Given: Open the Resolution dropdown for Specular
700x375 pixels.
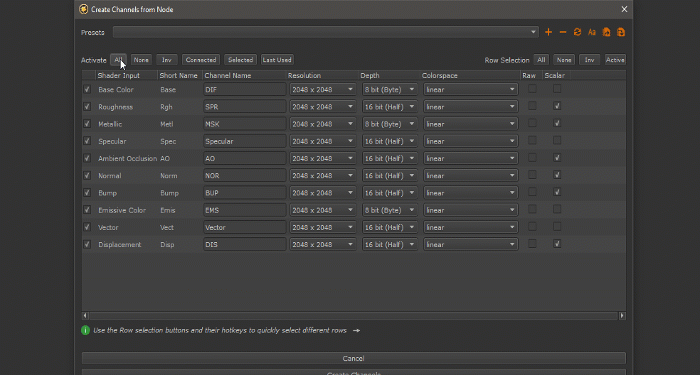Looking at the screenshot, I should (323, 141).
